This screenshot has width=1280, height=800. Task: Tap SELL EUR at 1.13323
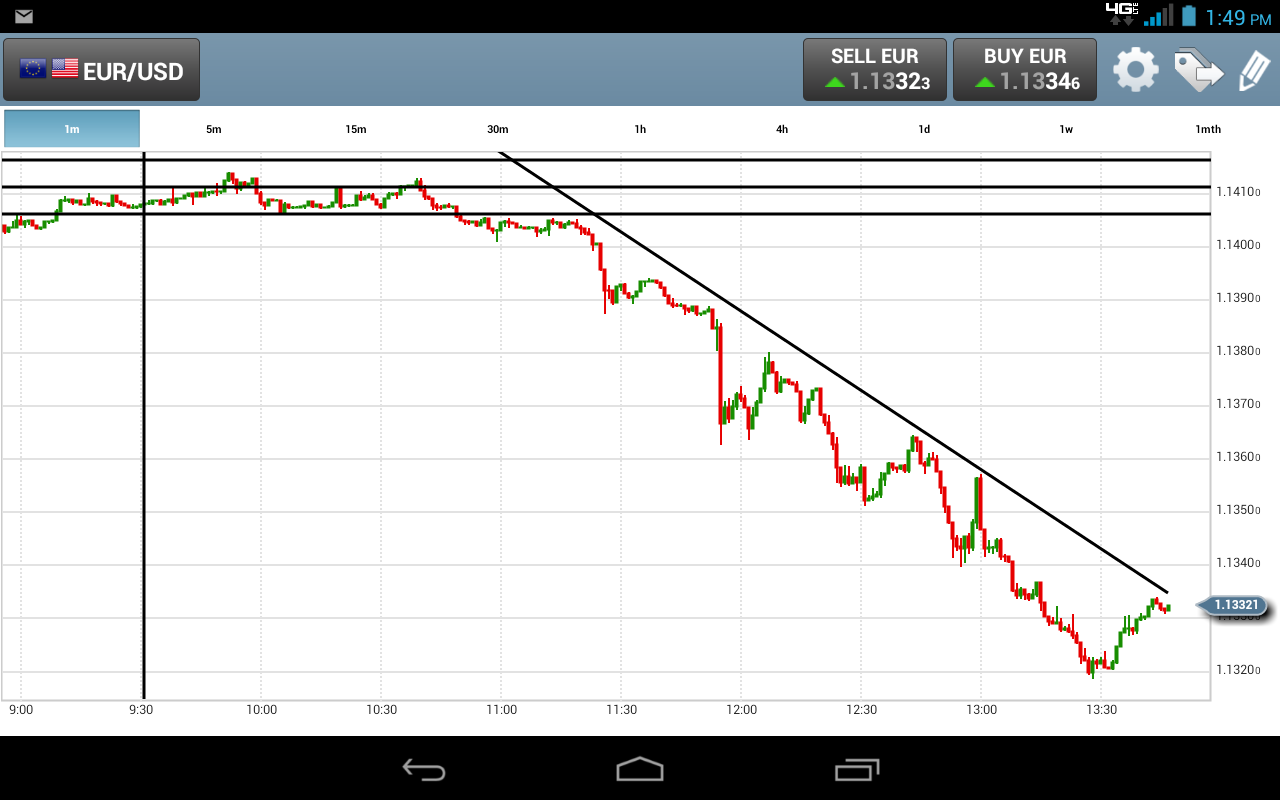pos(874,70)
